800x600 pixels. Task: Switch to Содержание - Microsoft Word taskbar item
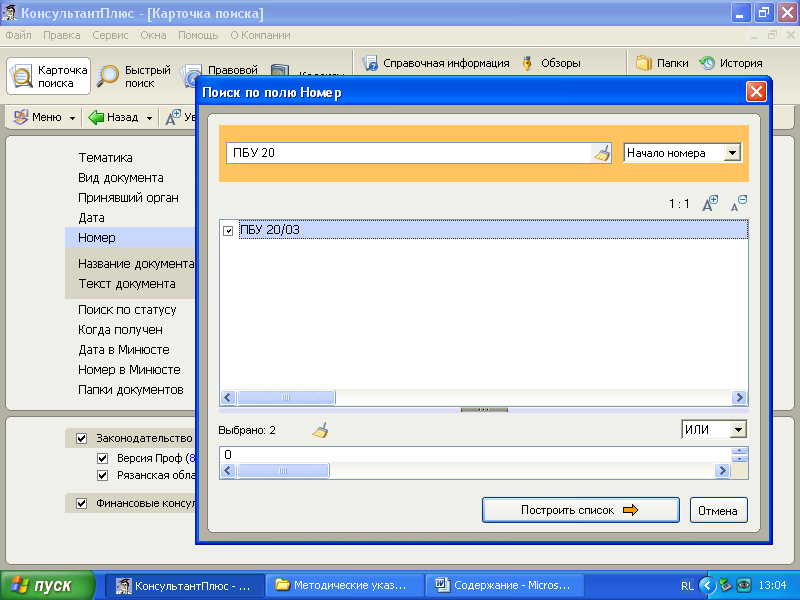pyautogui.click(x=505, y=586)
